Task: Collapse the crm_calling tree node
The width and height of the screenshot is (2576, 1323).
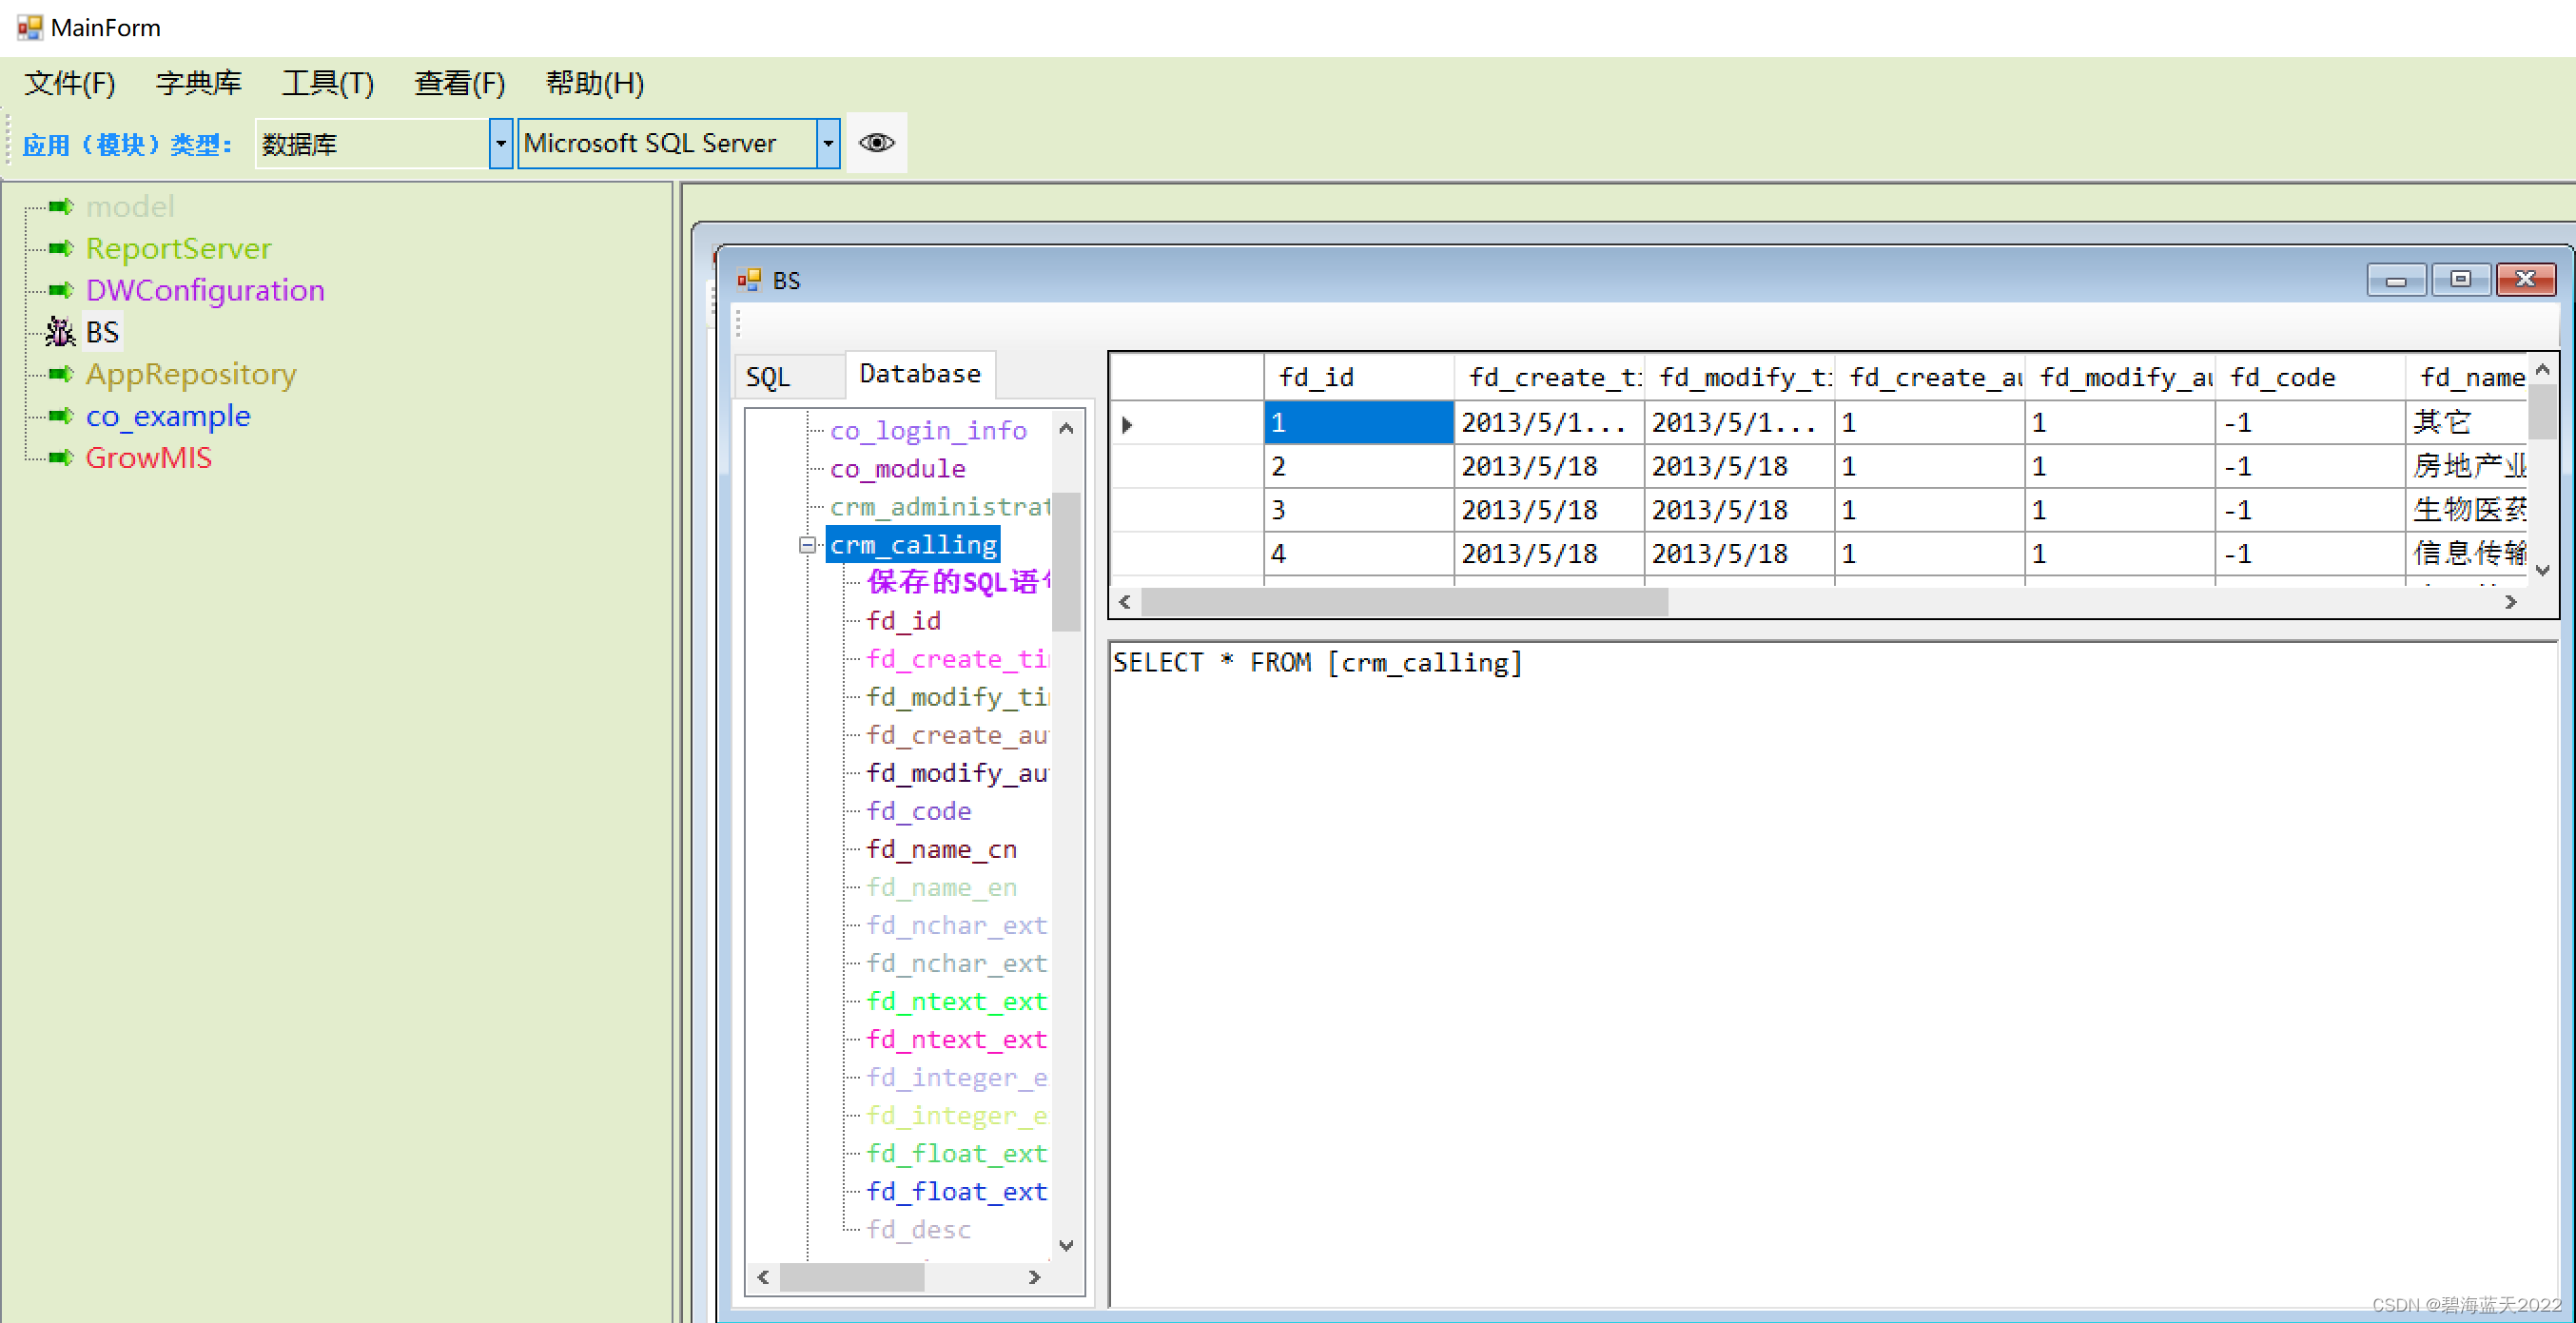Action: click(807, 545)
